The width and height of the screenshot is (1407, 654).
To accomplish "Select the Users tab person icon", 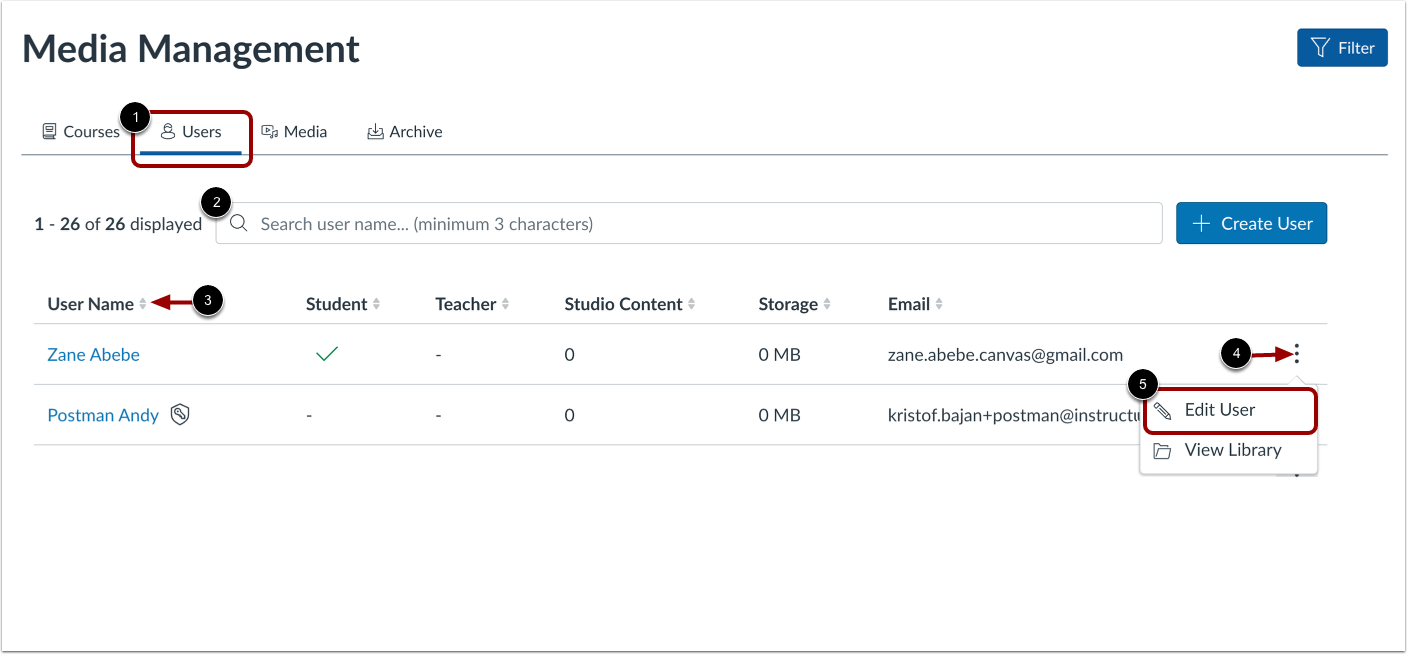I will point(168,131).
